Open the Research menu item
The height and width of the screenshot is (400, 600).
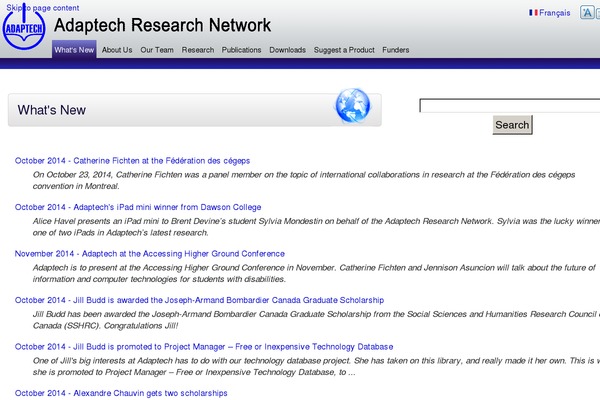click(x=198, y=50)
